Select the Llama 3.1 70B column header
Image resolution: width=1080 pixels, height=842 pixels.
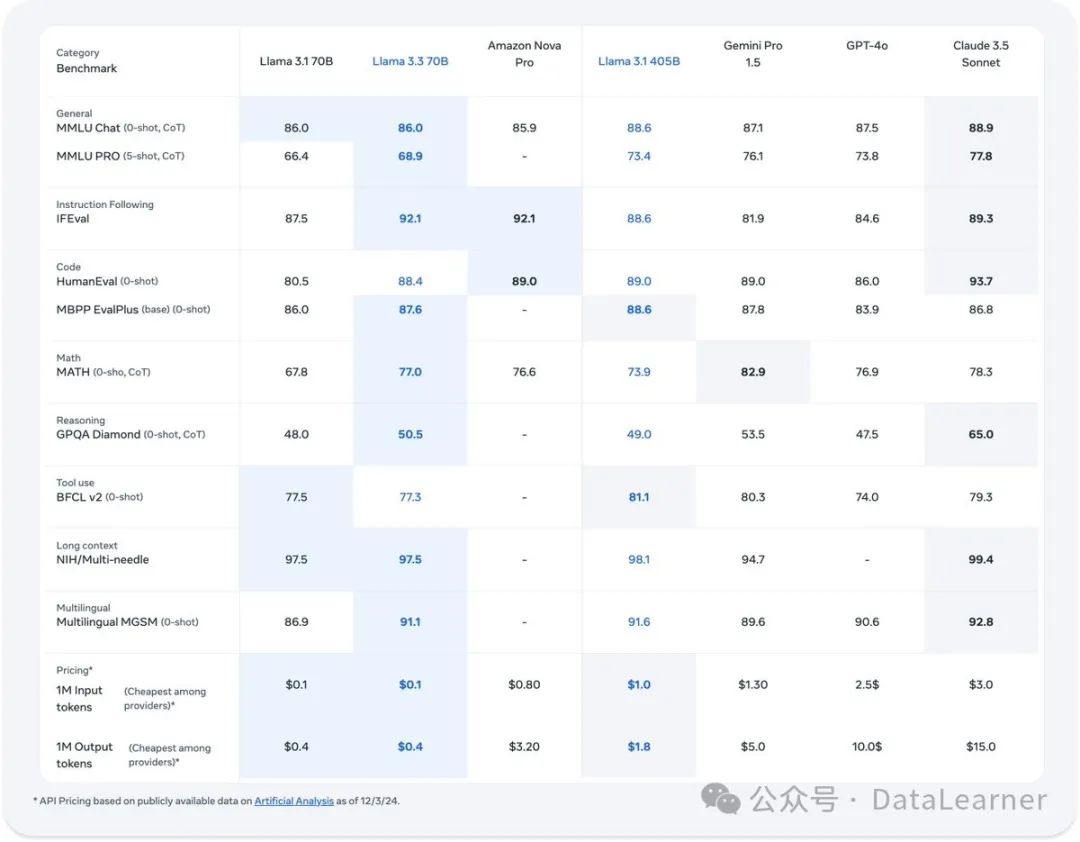pos(296,61)
